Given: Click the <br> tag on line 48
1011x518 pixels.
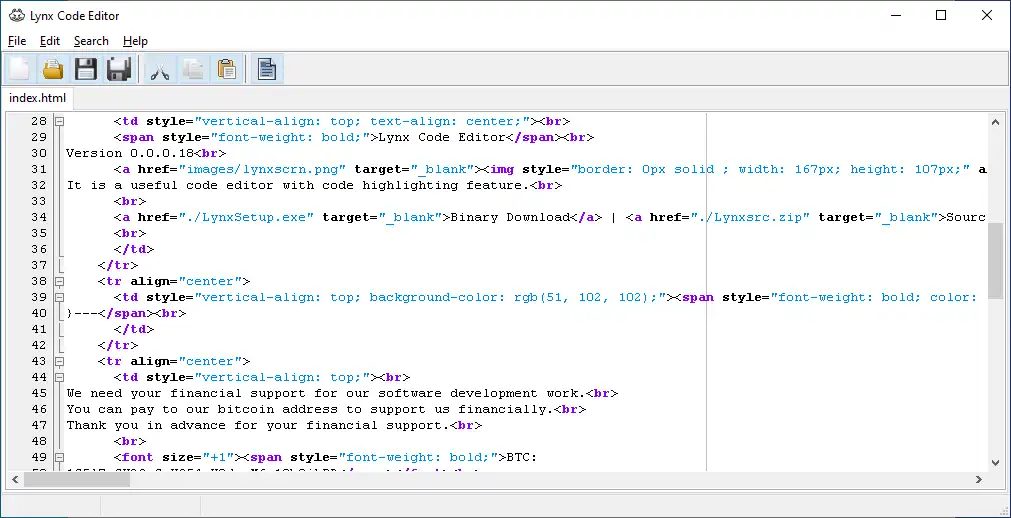Looking at the screenshot, I should coord(130,441).
